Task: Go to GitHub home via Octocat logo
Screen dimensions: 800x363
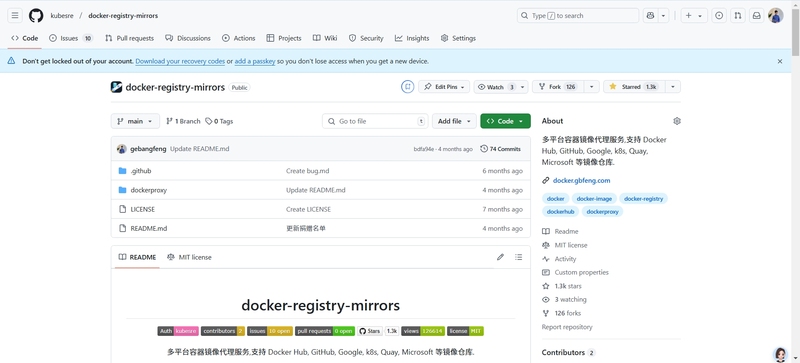Action: 36,16
